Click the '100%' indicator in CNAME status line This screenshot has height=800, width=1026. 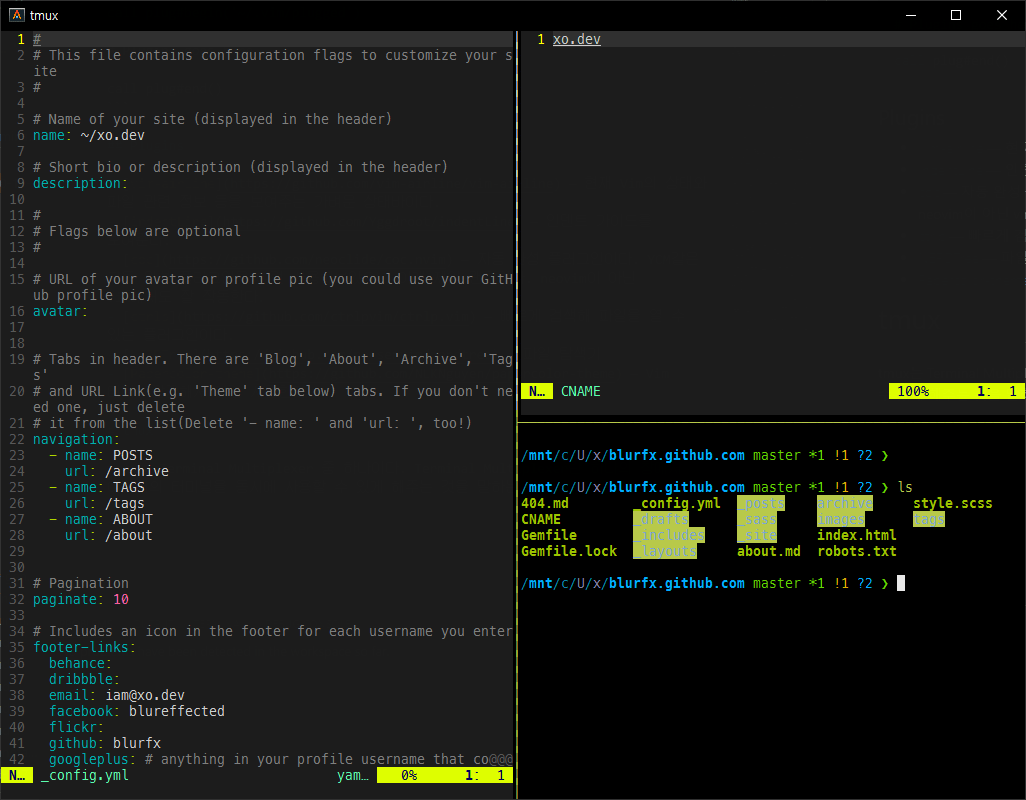[913, 391]
